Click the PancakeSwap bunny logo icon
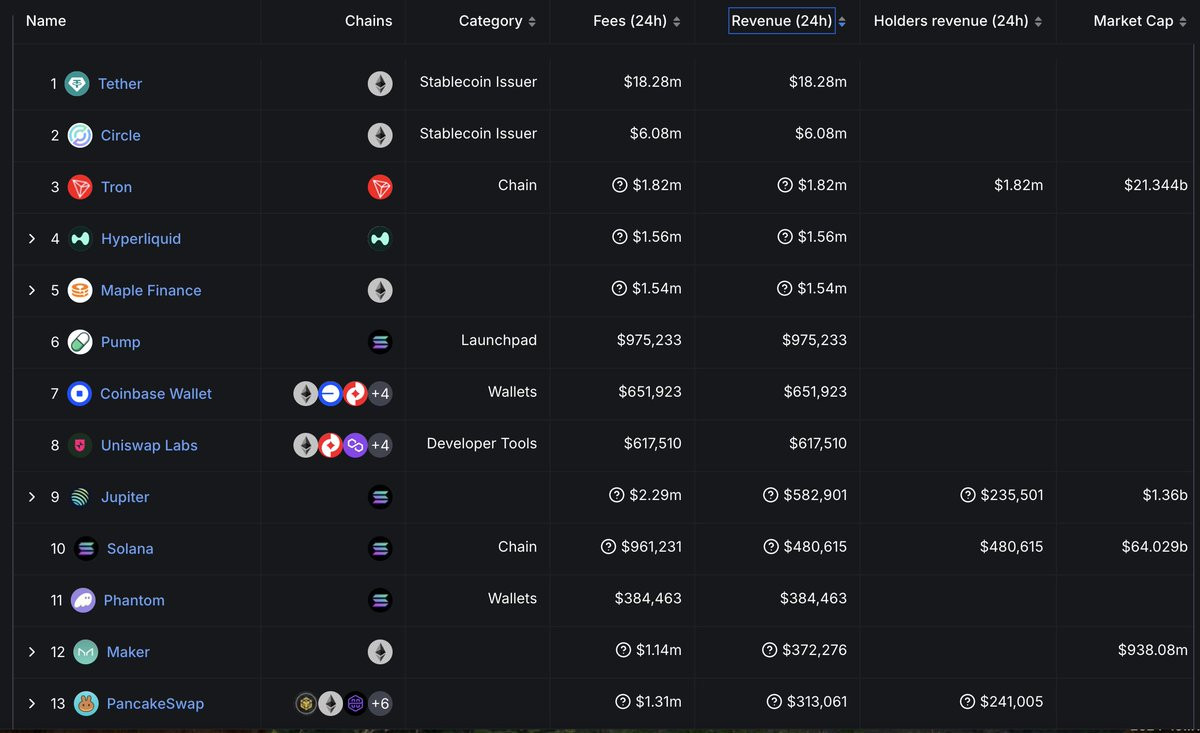Screen dimensions: 1200x733 [85, 704]
